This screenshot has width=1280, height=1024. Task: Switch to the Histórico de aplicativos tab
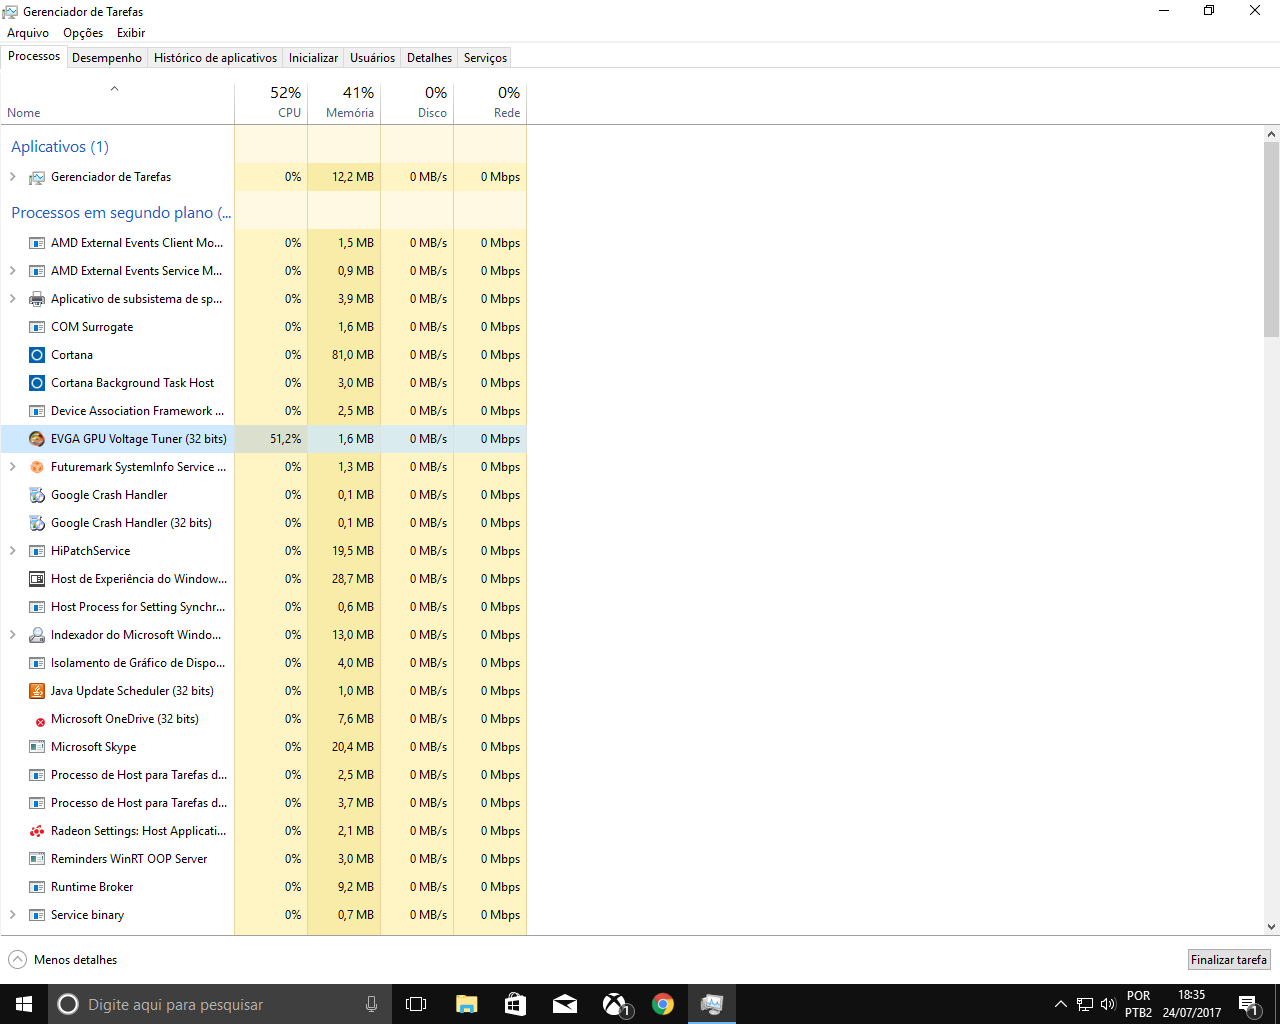coord(216,58)
